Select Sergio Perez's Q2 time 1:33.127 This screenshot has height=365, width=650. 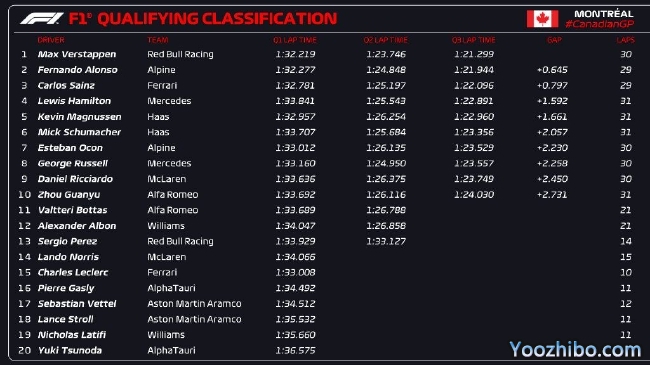pos(386,241)
